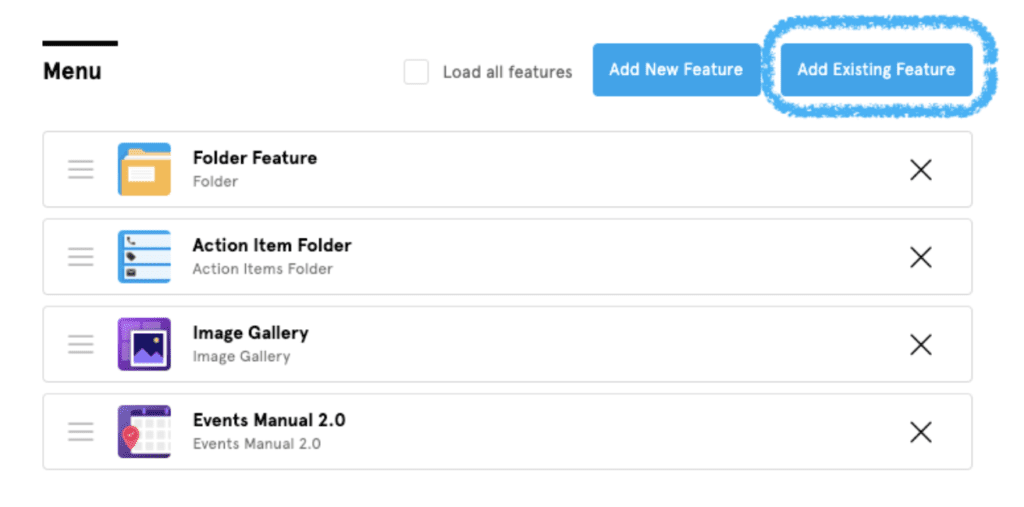Remove the Action Item Folder item
Image resolution: width=1024 pixels, height=507 pixels.
pyautogui.click(x=921, y=257)
